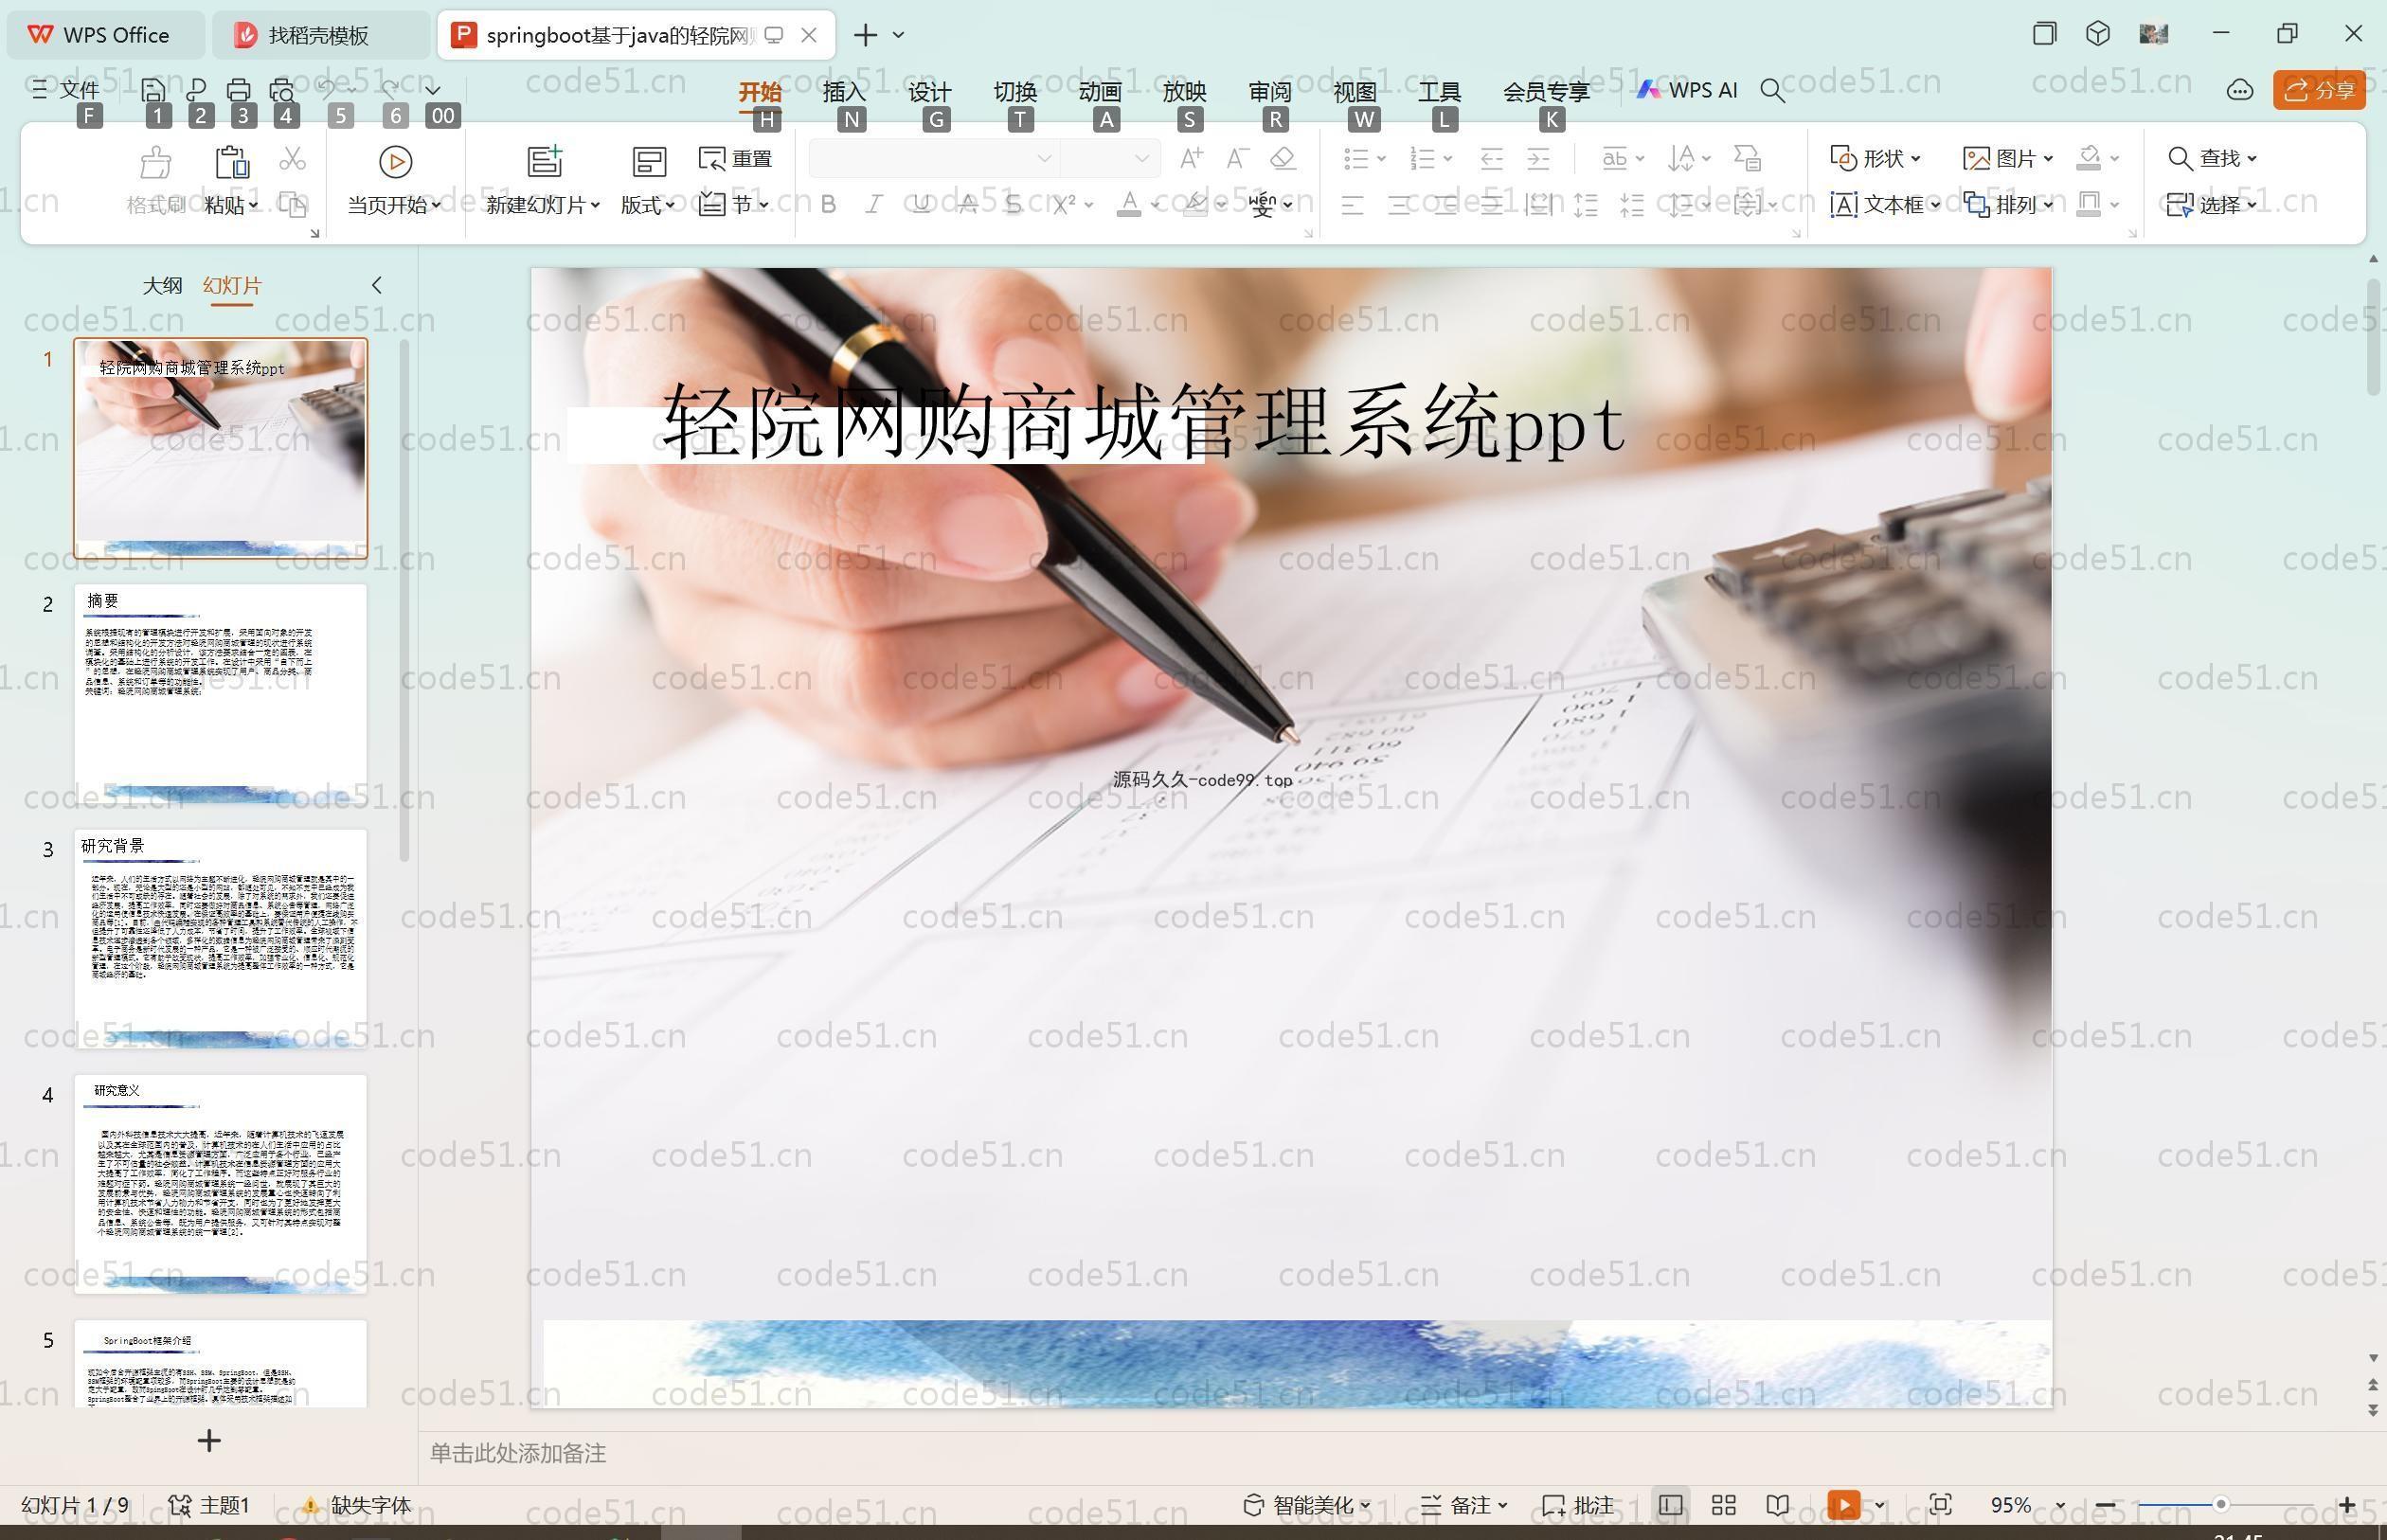
Task: Align text center
Action: (1399, 205)
